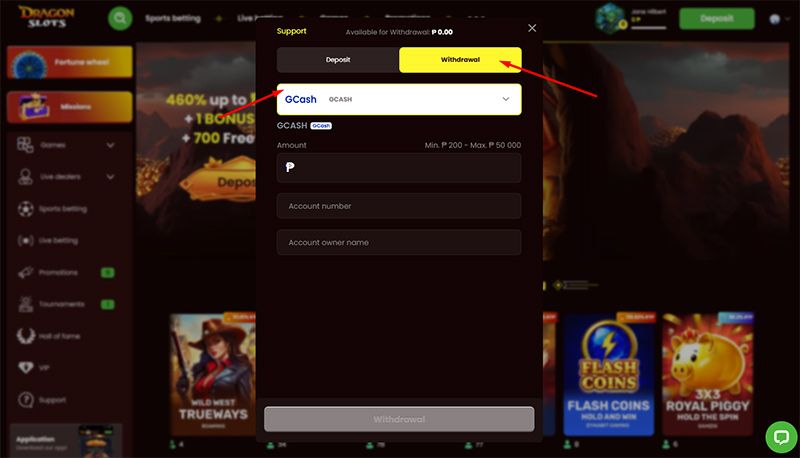
Task: Close the withdrawal dialog with X
Action: click(x=532, y=28)
